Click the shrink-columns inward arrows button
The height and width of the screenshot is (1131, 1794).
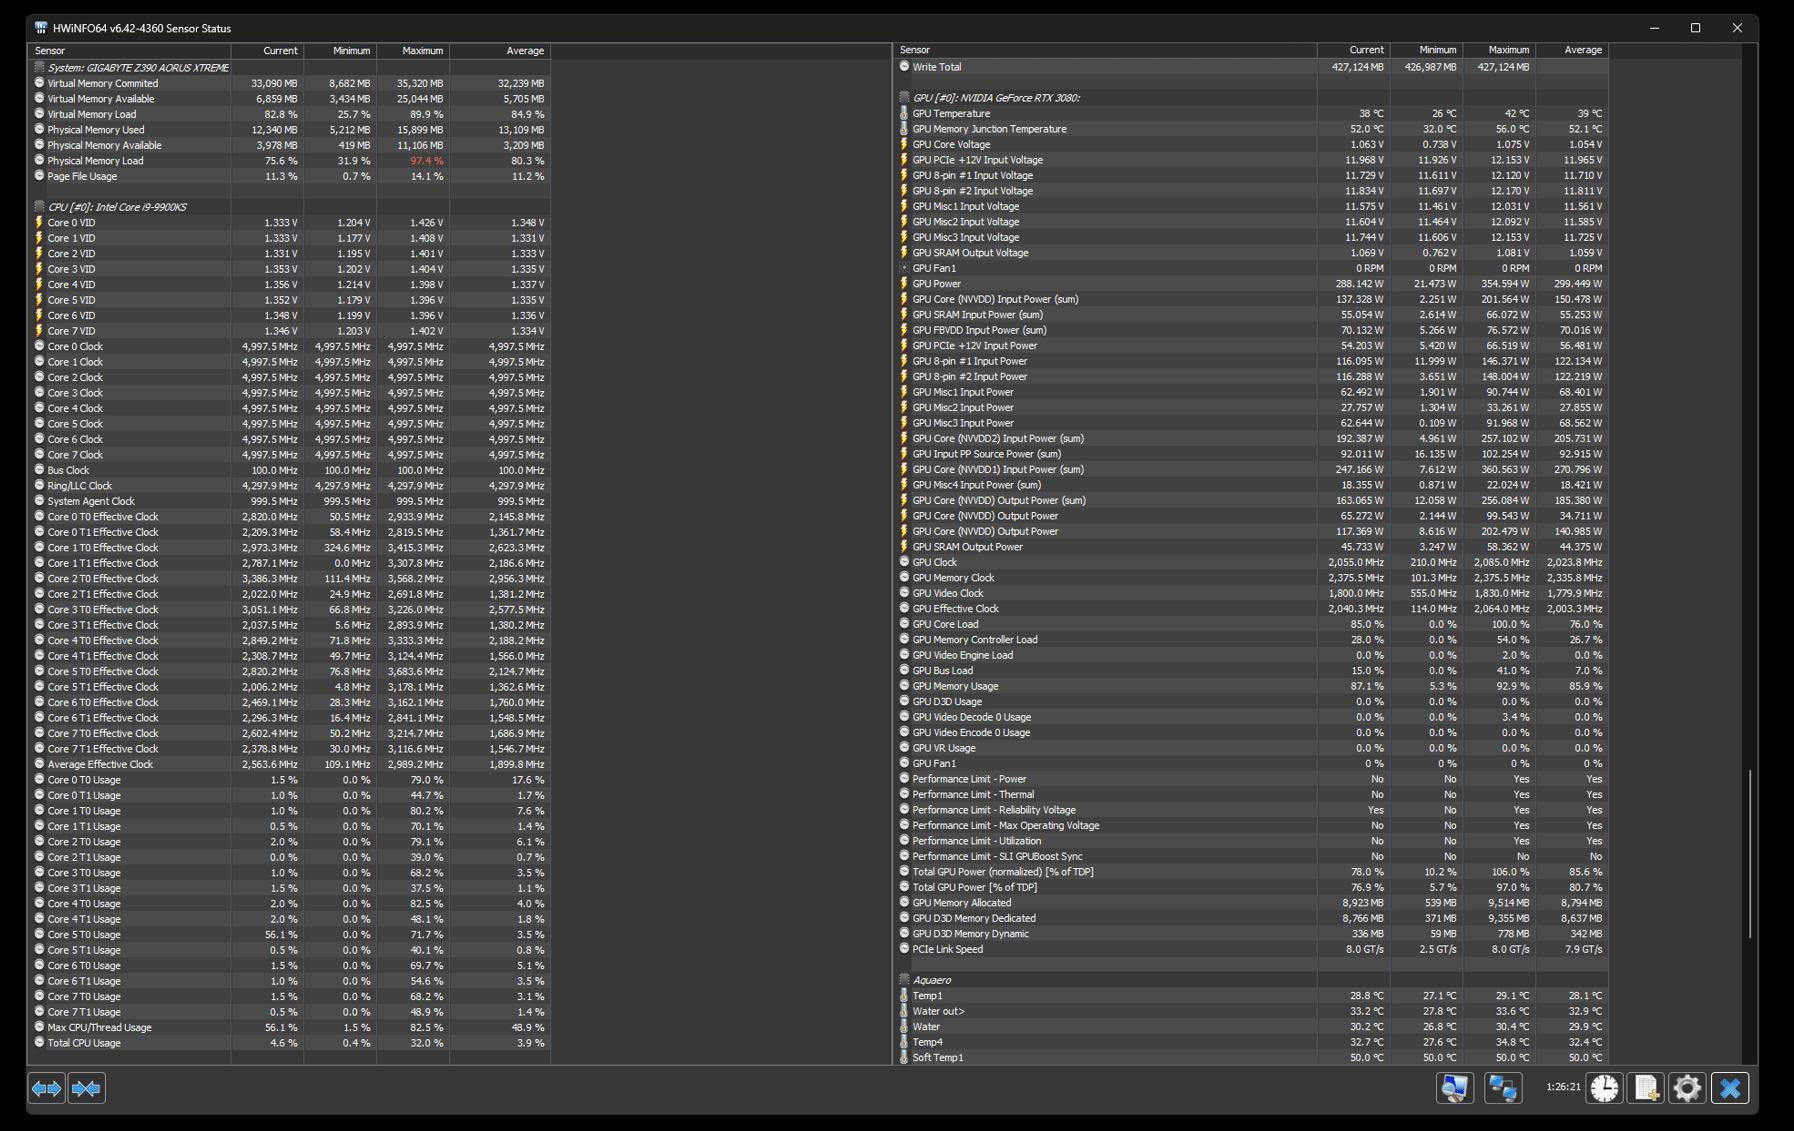point(86,1088)
